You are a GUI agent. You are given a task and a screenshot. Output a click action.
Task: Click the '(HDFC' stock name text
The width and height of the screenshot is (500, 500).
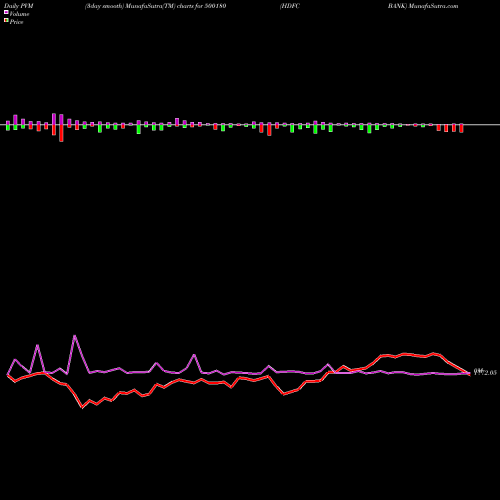pyautogui.click(x=290, y=6)
